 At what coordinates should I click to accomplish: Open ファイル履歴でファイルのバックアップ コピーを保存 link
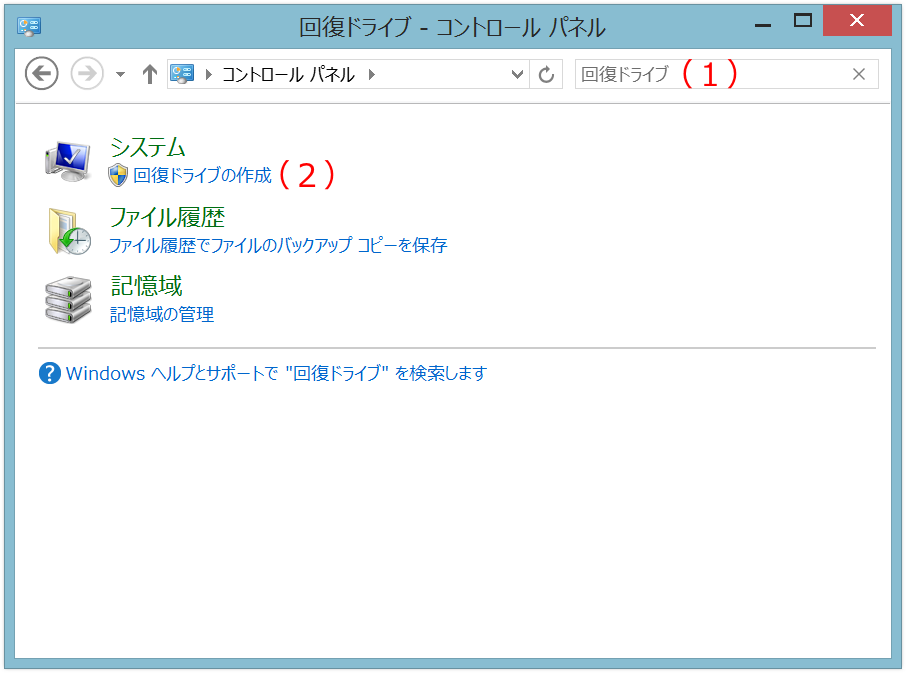(279, 246)
